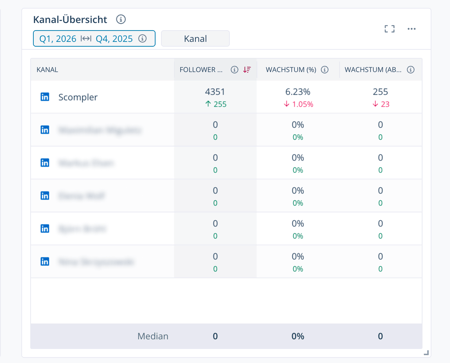Click the Median growth value 0%
This screenshot has width=450, height=363.
pos(298,336)
